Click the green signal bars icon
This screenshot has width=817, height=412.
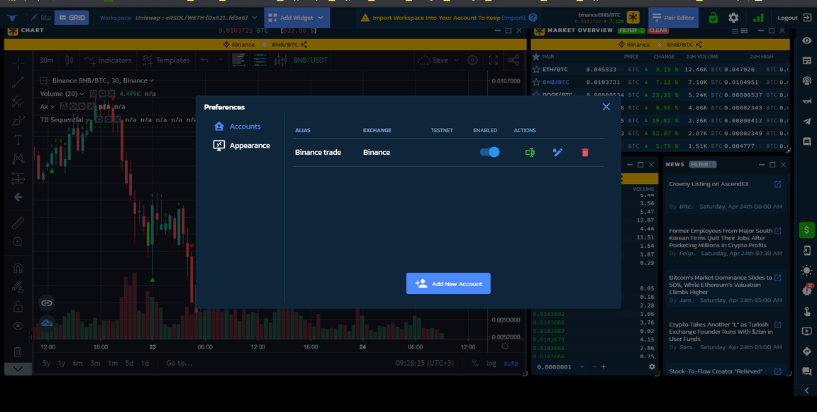point(758,18)
